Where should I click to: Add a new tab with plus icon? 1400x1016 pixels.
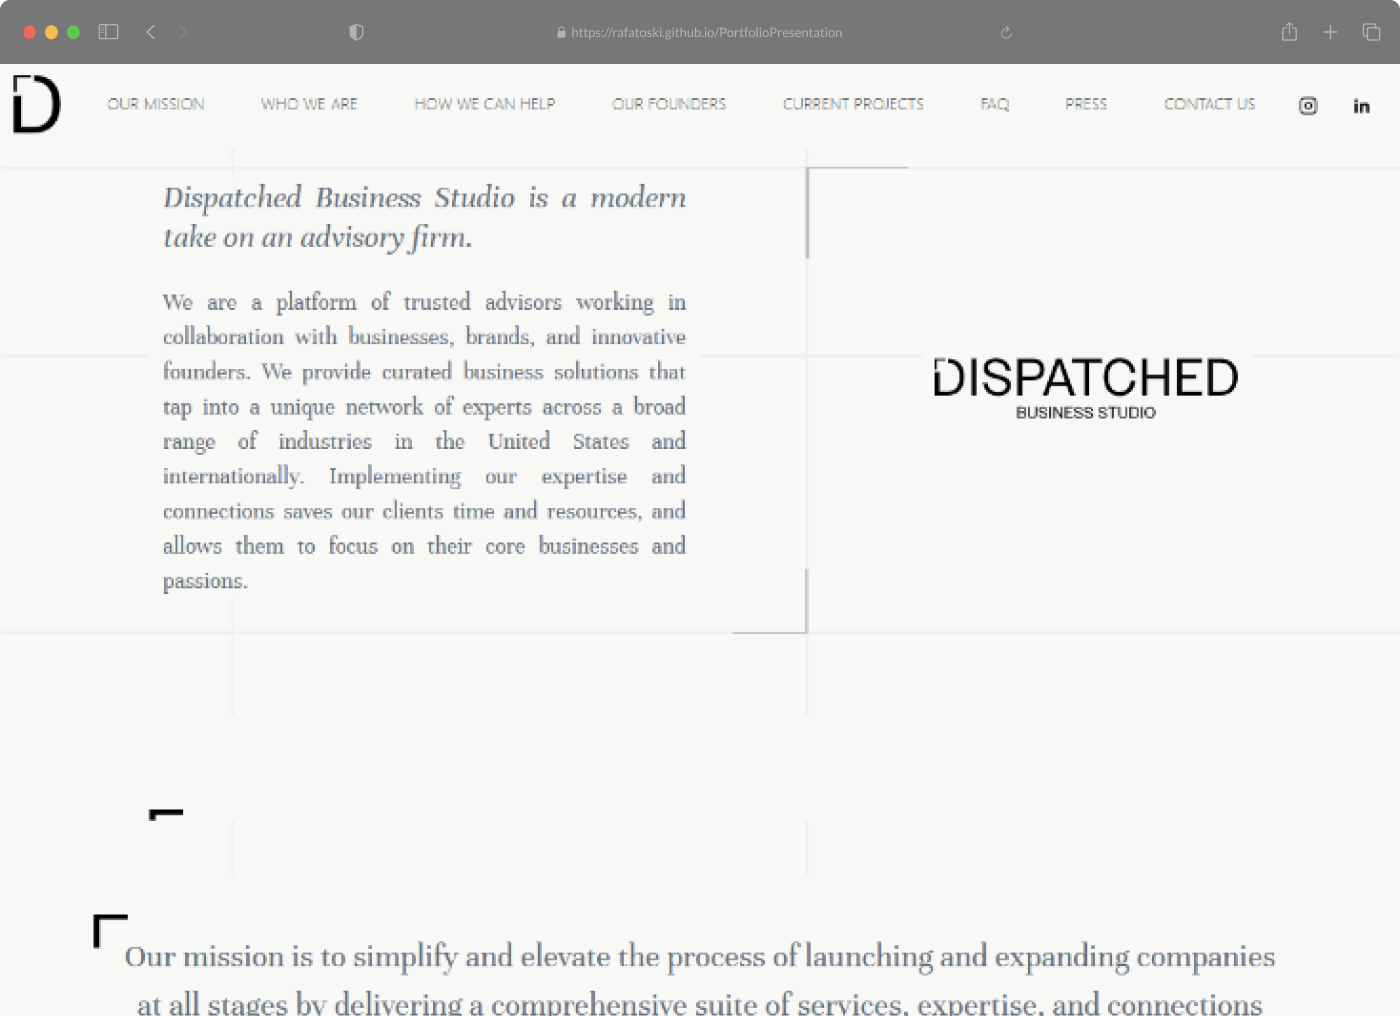[1330, 32]
